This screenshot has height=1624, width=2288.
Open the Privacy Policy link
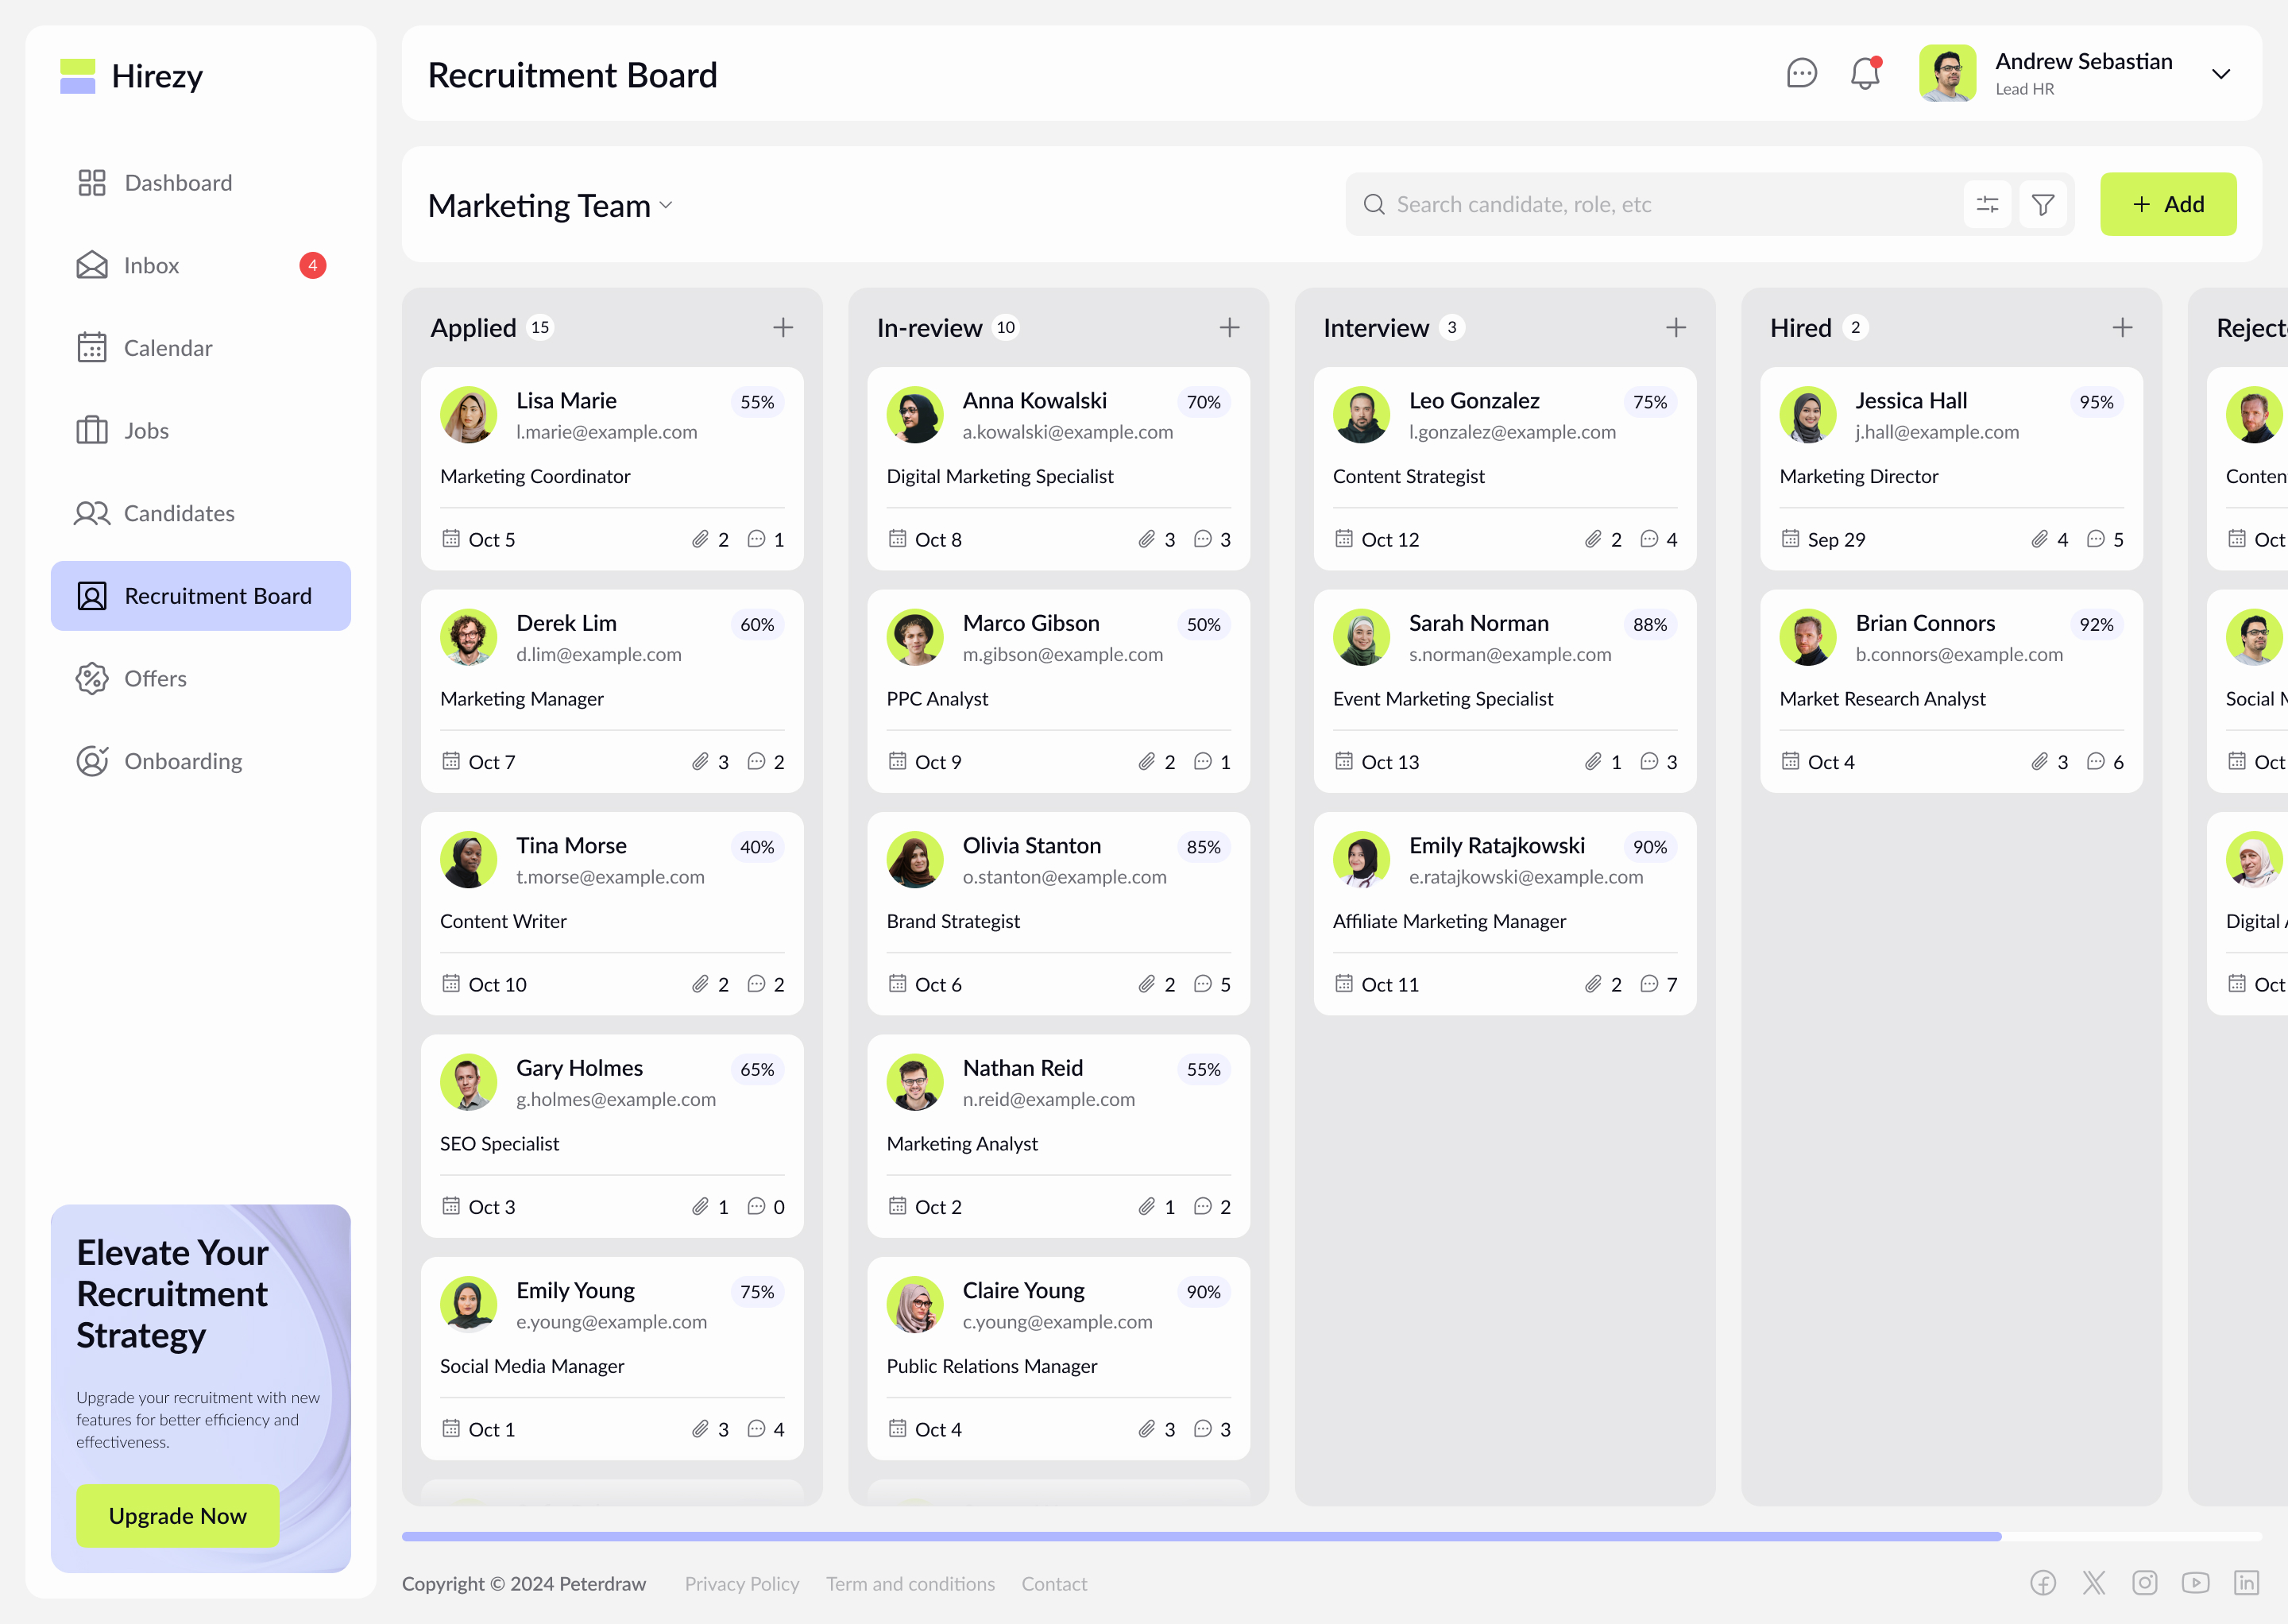[x=741, y=1583]
